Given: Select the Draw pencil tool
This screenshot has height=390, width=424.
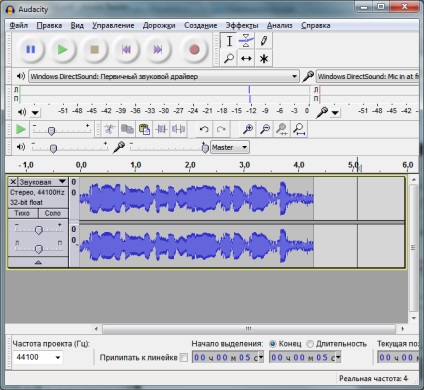Looking at the screenshot, I should (x=264, y=41).
